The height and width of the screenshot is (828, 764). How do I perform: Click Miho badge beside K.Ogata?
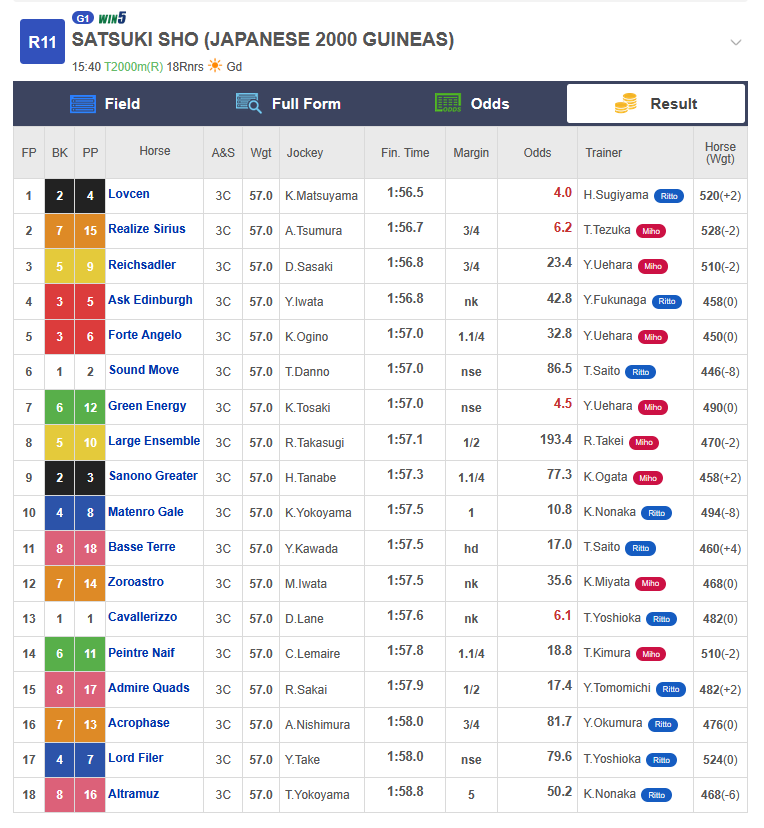click(x=648, y=478)
